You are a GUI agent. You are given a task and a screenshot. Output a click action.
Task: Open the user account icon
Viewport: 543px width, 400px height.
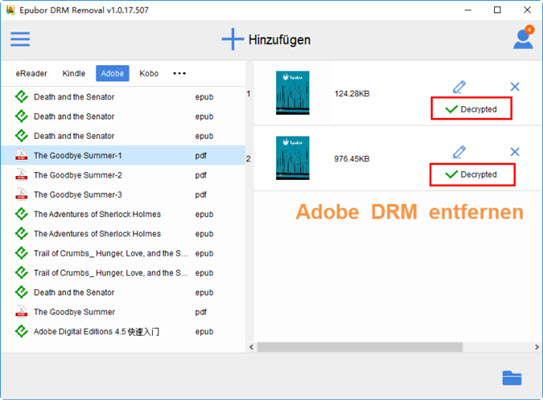tap(523, 38)
